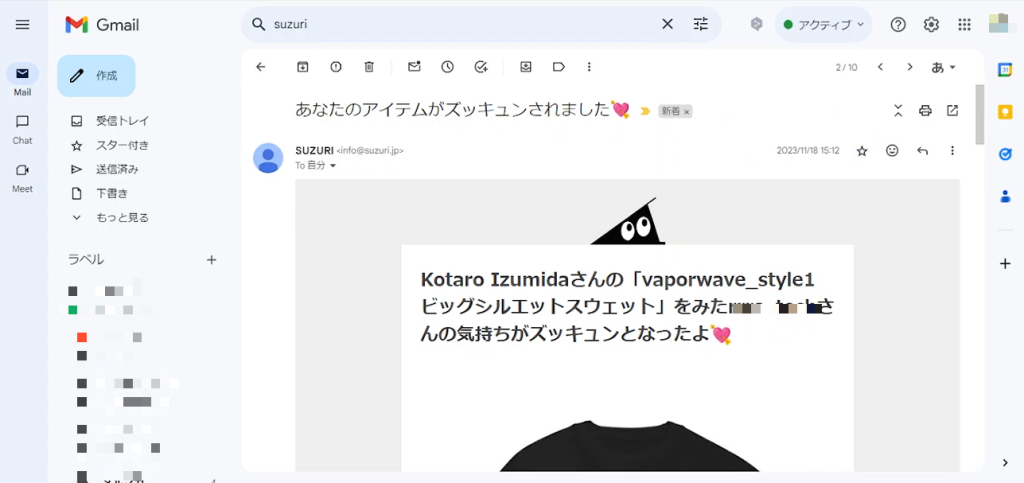This screenshot has width=1024, height=483.
Task: Go to newer email with left chevron
Action: click(x=880, y=67)
